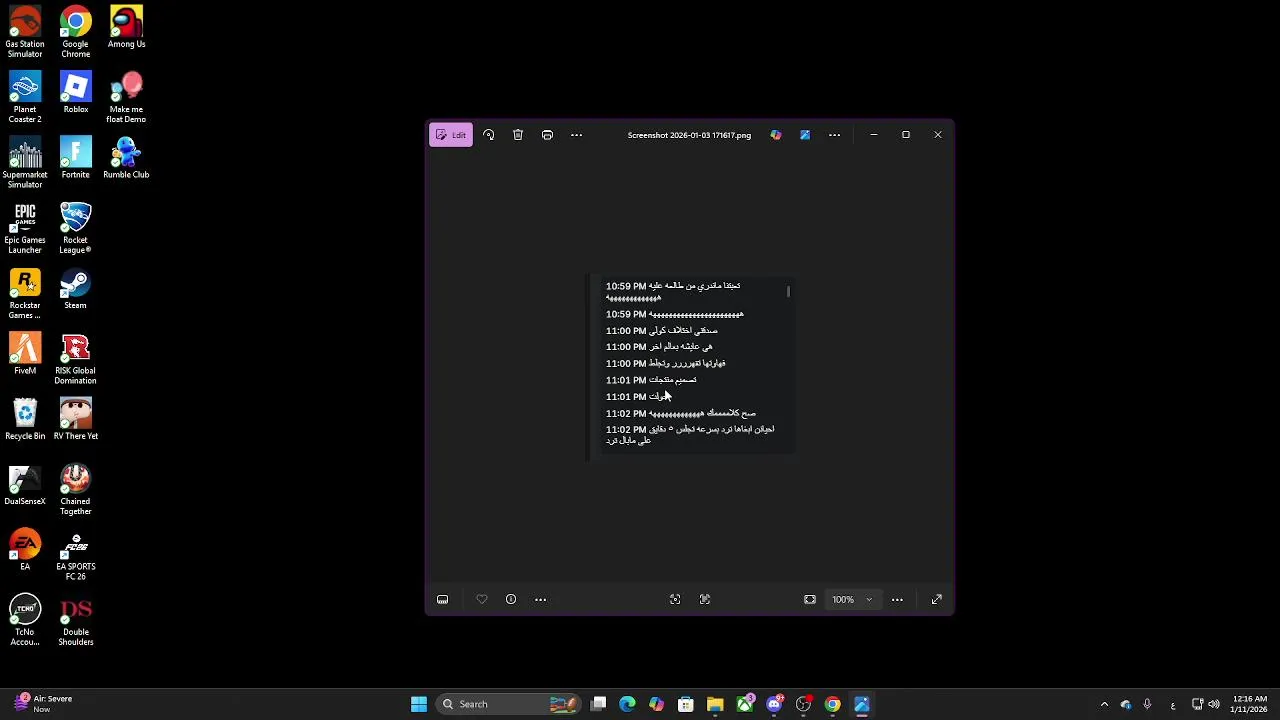Toggle the filmstrip view in Photos
Image resolution: width=1280 pixels, height=720 pixels.
pos(442,599)
